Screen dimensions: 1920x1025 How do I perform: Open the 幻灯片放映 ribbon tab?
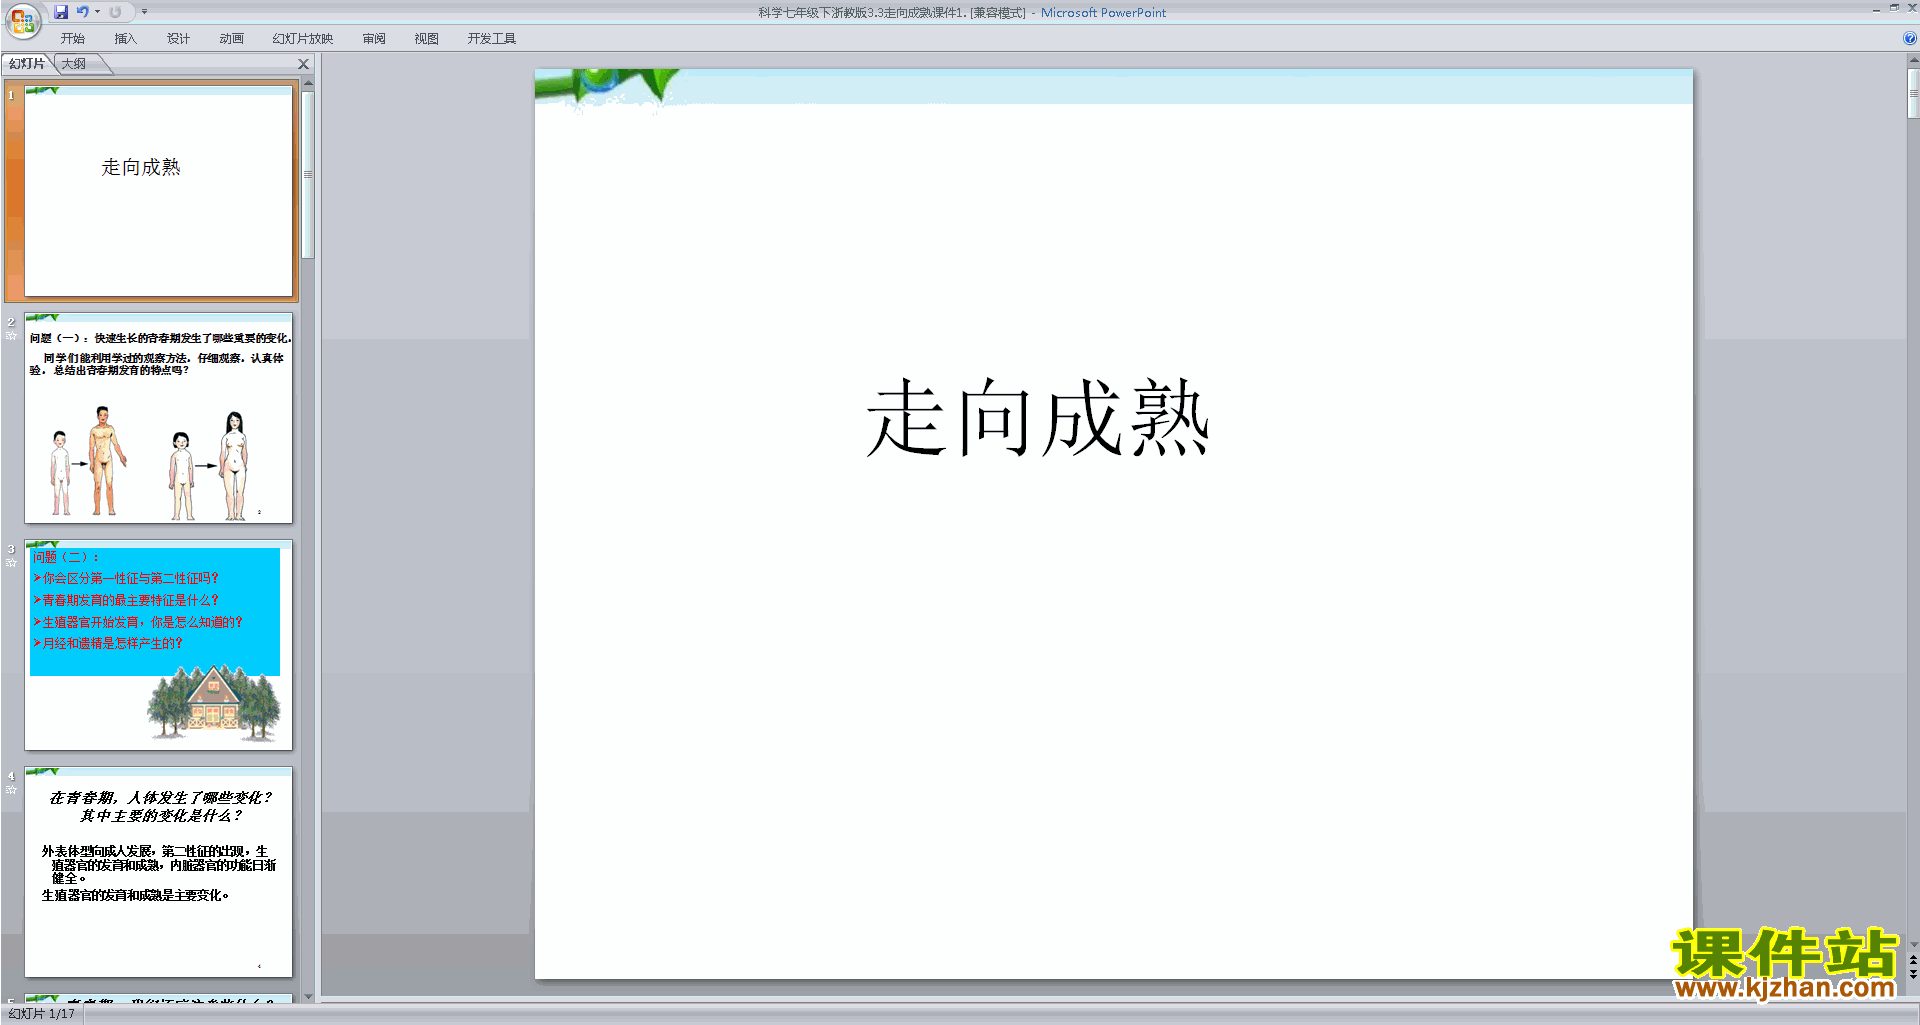pyautogui.click(x=302, y=39)
